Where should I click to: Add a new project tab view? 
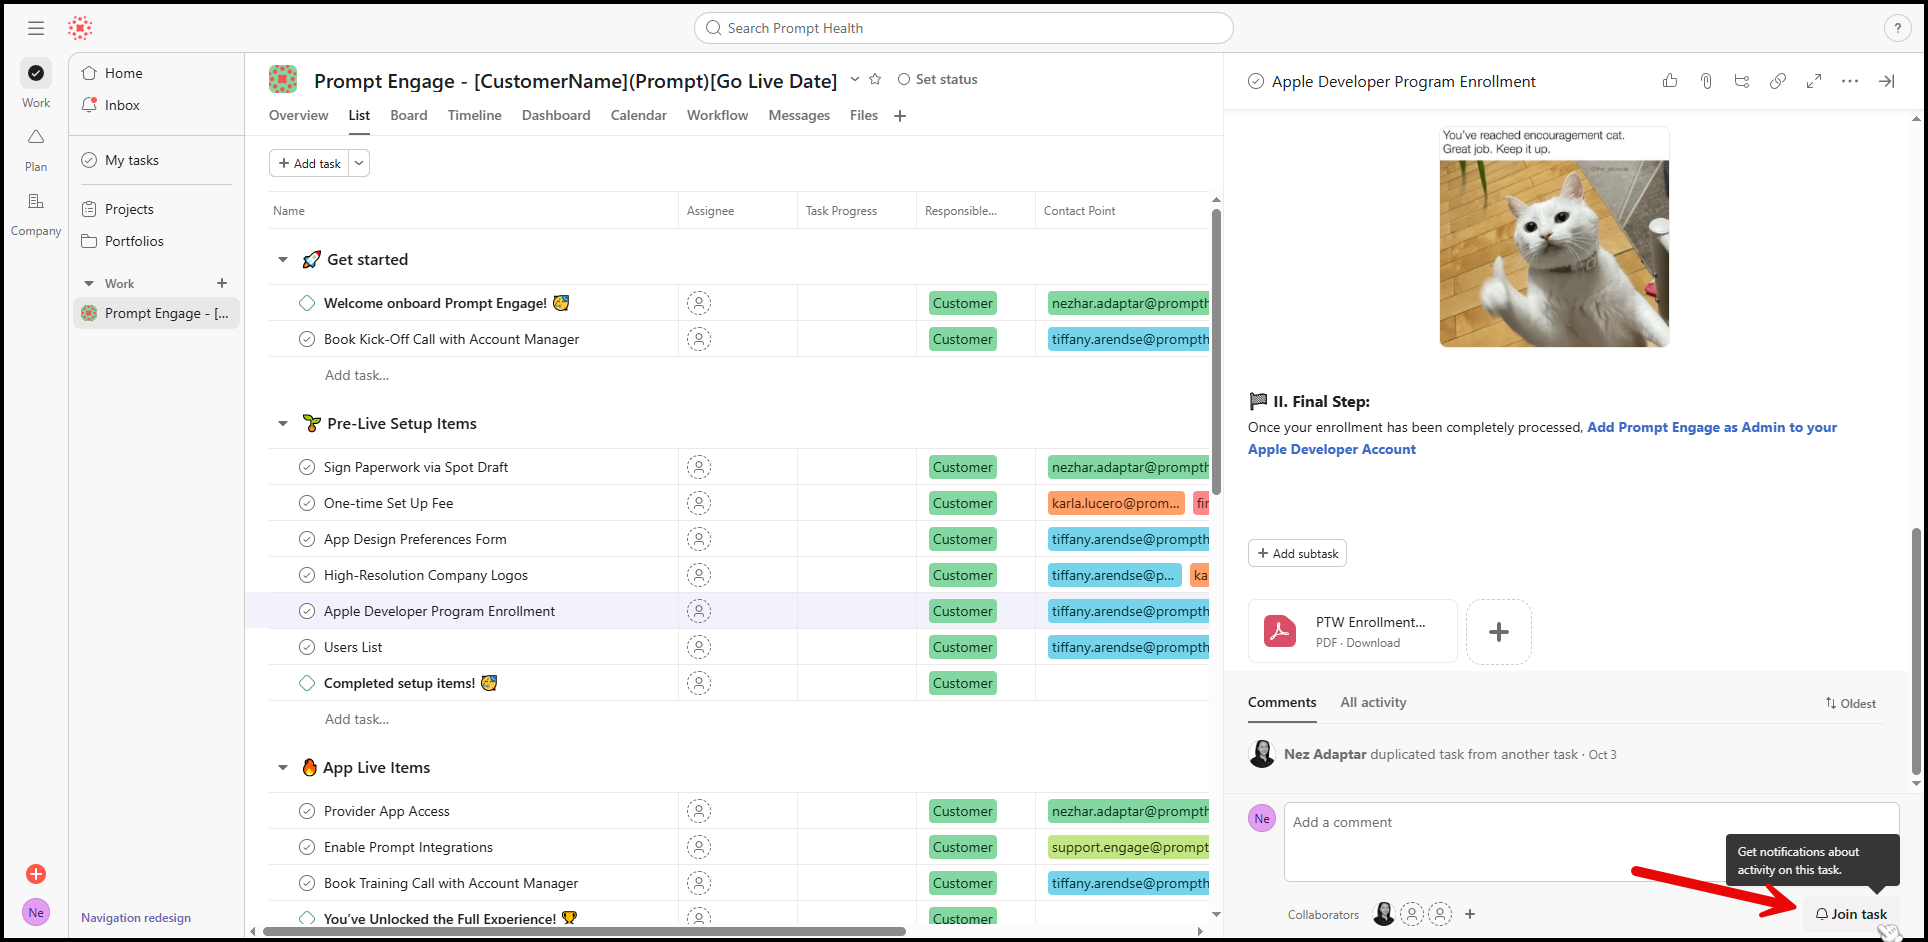click(900, 116)
